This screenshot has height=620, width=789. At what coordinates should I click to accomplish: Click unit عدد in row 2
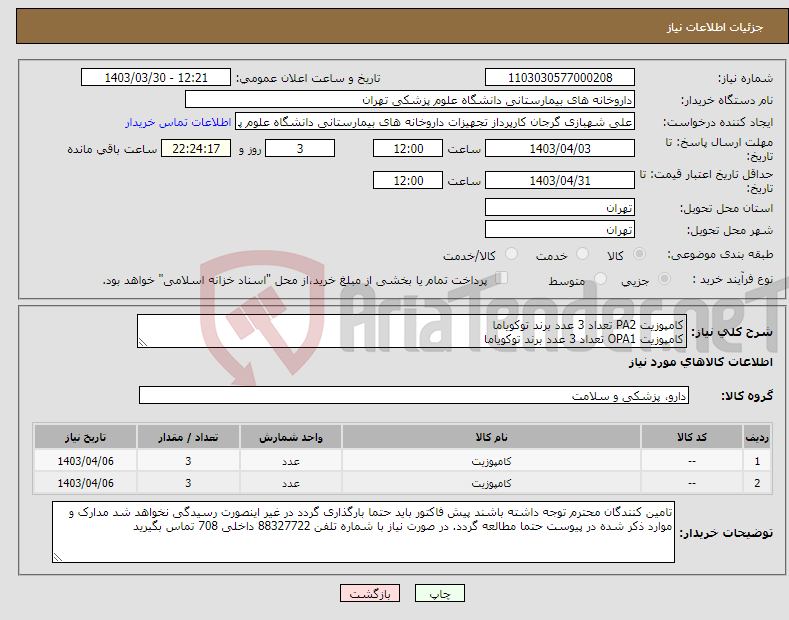coord(291,484)
